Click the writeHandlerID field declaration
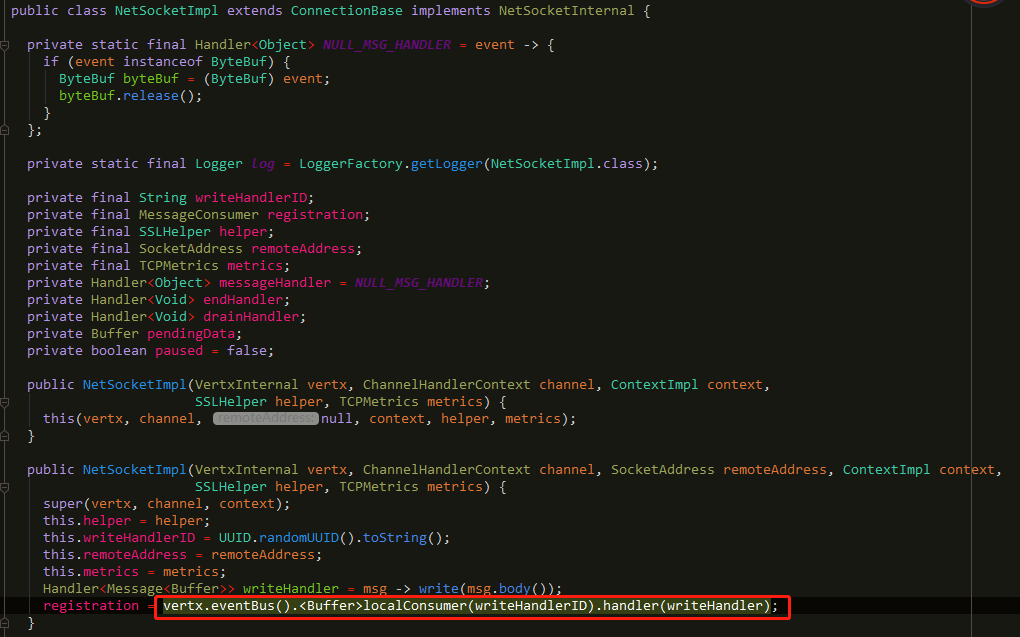 pyautogui.click(x=250, y=197)
